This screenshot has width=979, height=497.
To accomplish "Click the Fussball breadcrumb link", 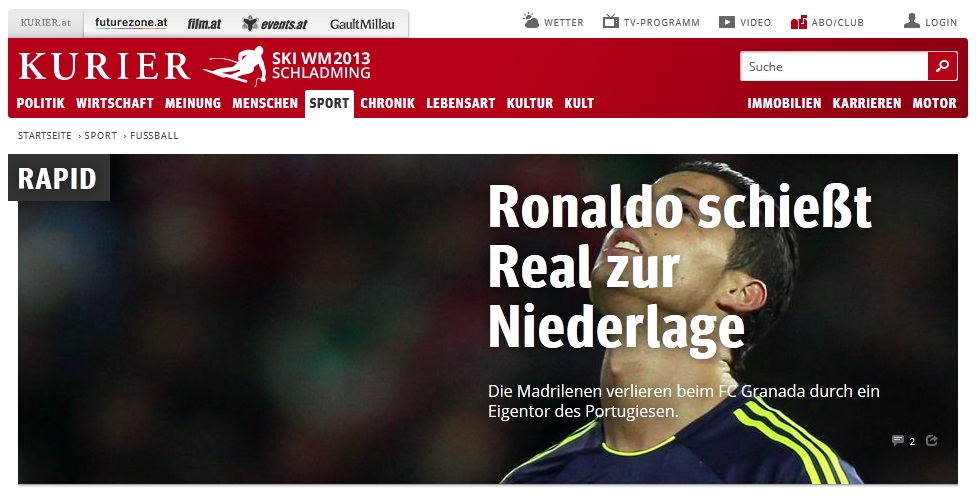I will [x=154, y=135].
